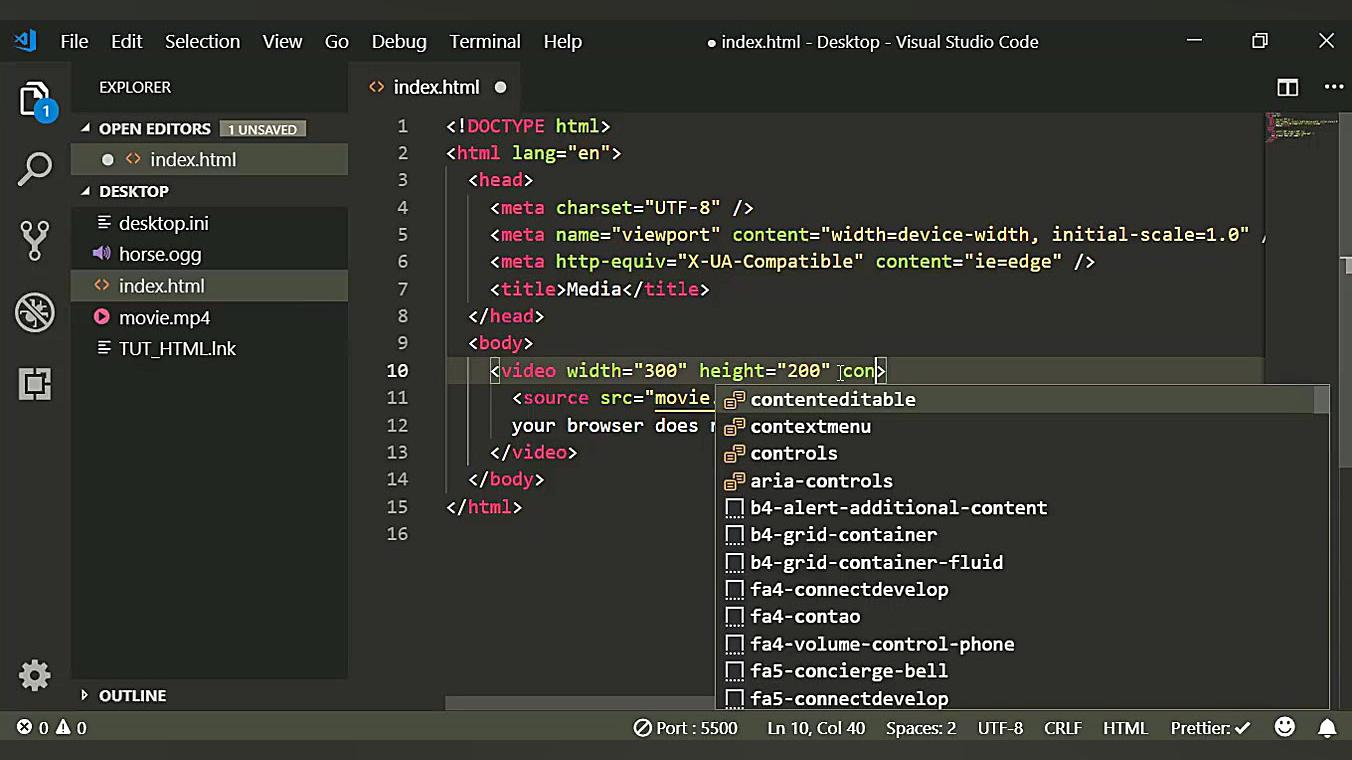Open desktop.ini in the file explorer
1352x760 pixels.
pyautogui.click(x=210, y=223)
